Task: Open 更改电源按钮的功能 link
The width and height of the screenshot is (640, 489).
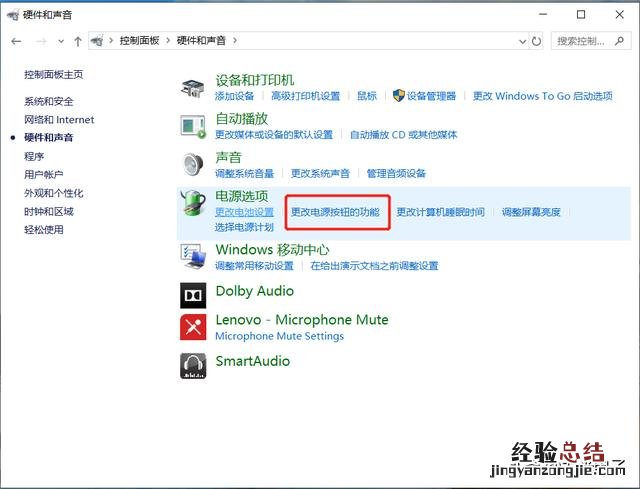Action: [335, 212]
